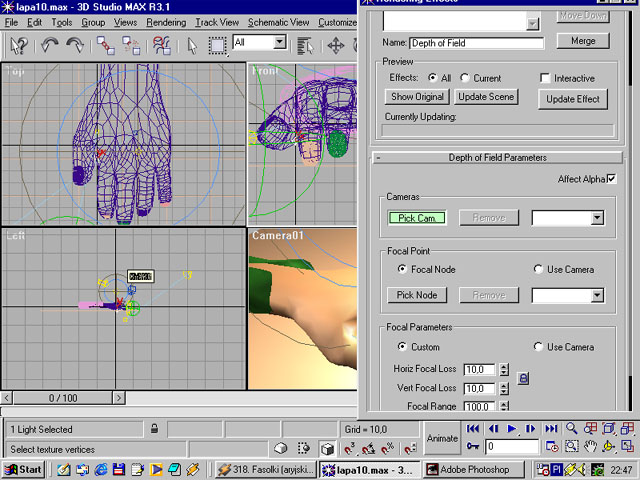Viewport: 640px width, 480px height.
Task: Activate the Select Object arrow tool
Action: click(192, 45)
